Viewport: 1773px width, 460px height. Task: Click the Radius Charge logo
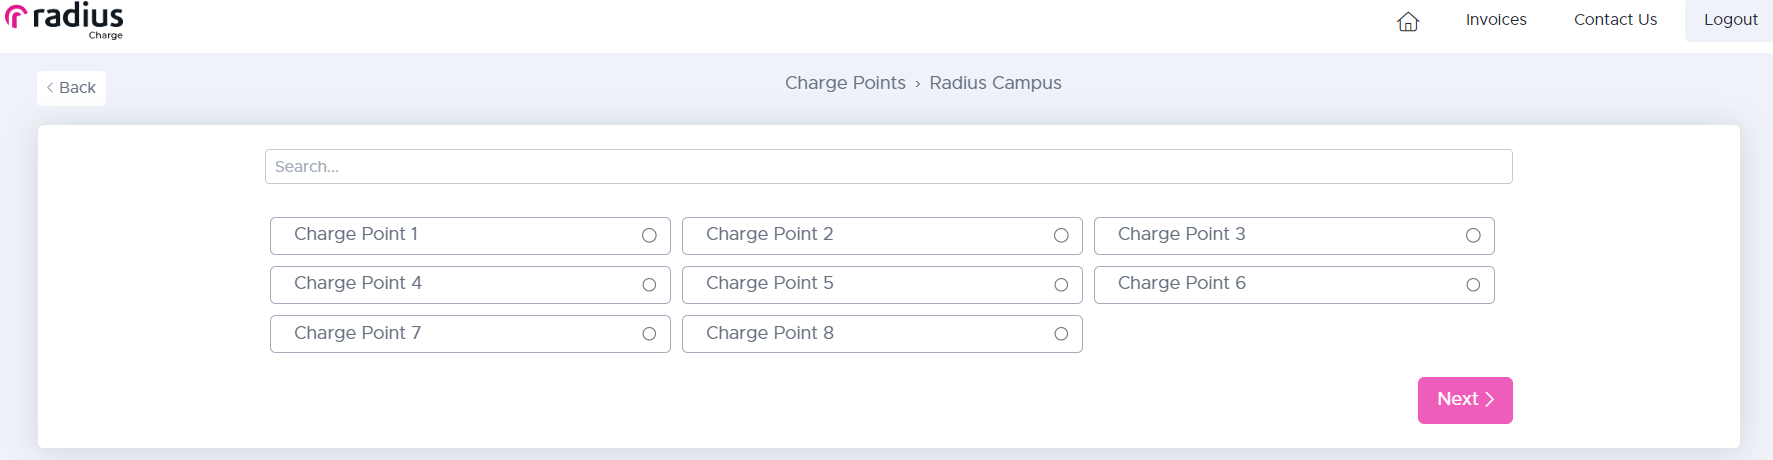pyautogui.click(x=66, y=20)
